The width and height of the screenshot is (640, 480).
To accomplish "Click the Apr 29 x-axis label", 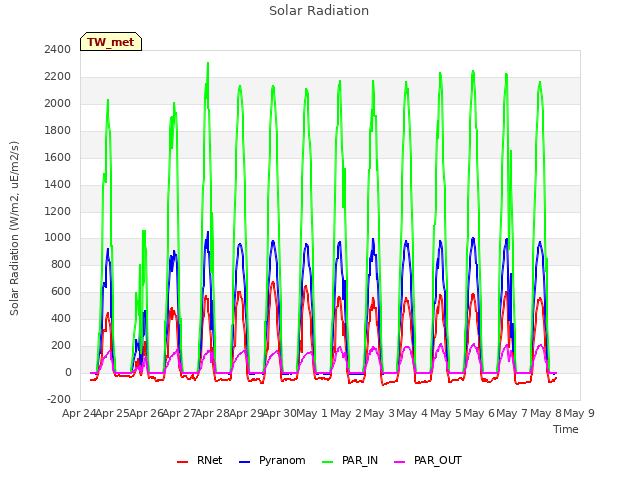I will (x=246, y=413).
